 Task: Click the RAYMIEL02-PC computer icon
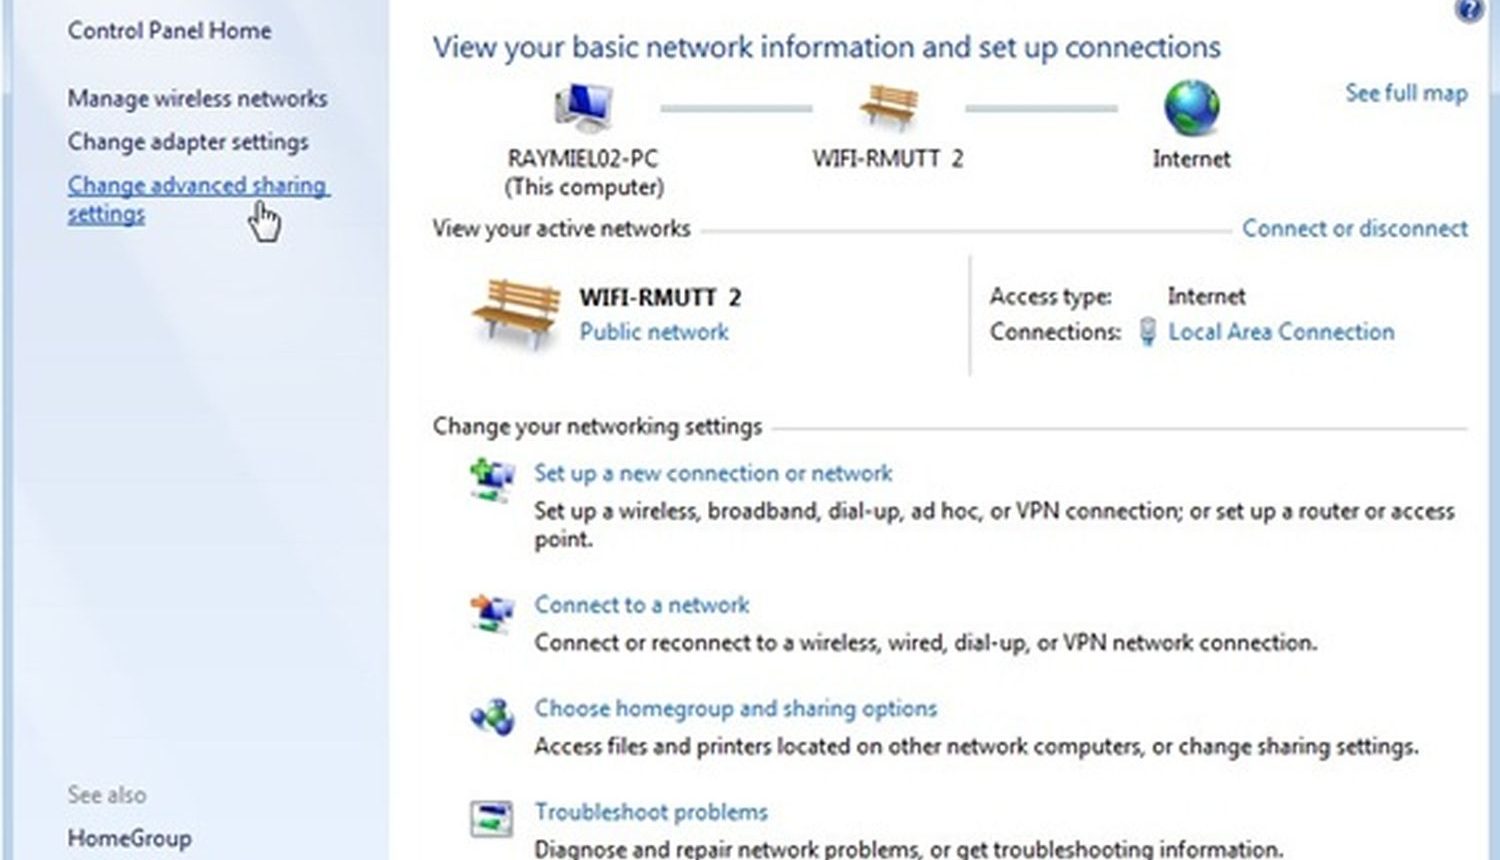pos(583,107)
